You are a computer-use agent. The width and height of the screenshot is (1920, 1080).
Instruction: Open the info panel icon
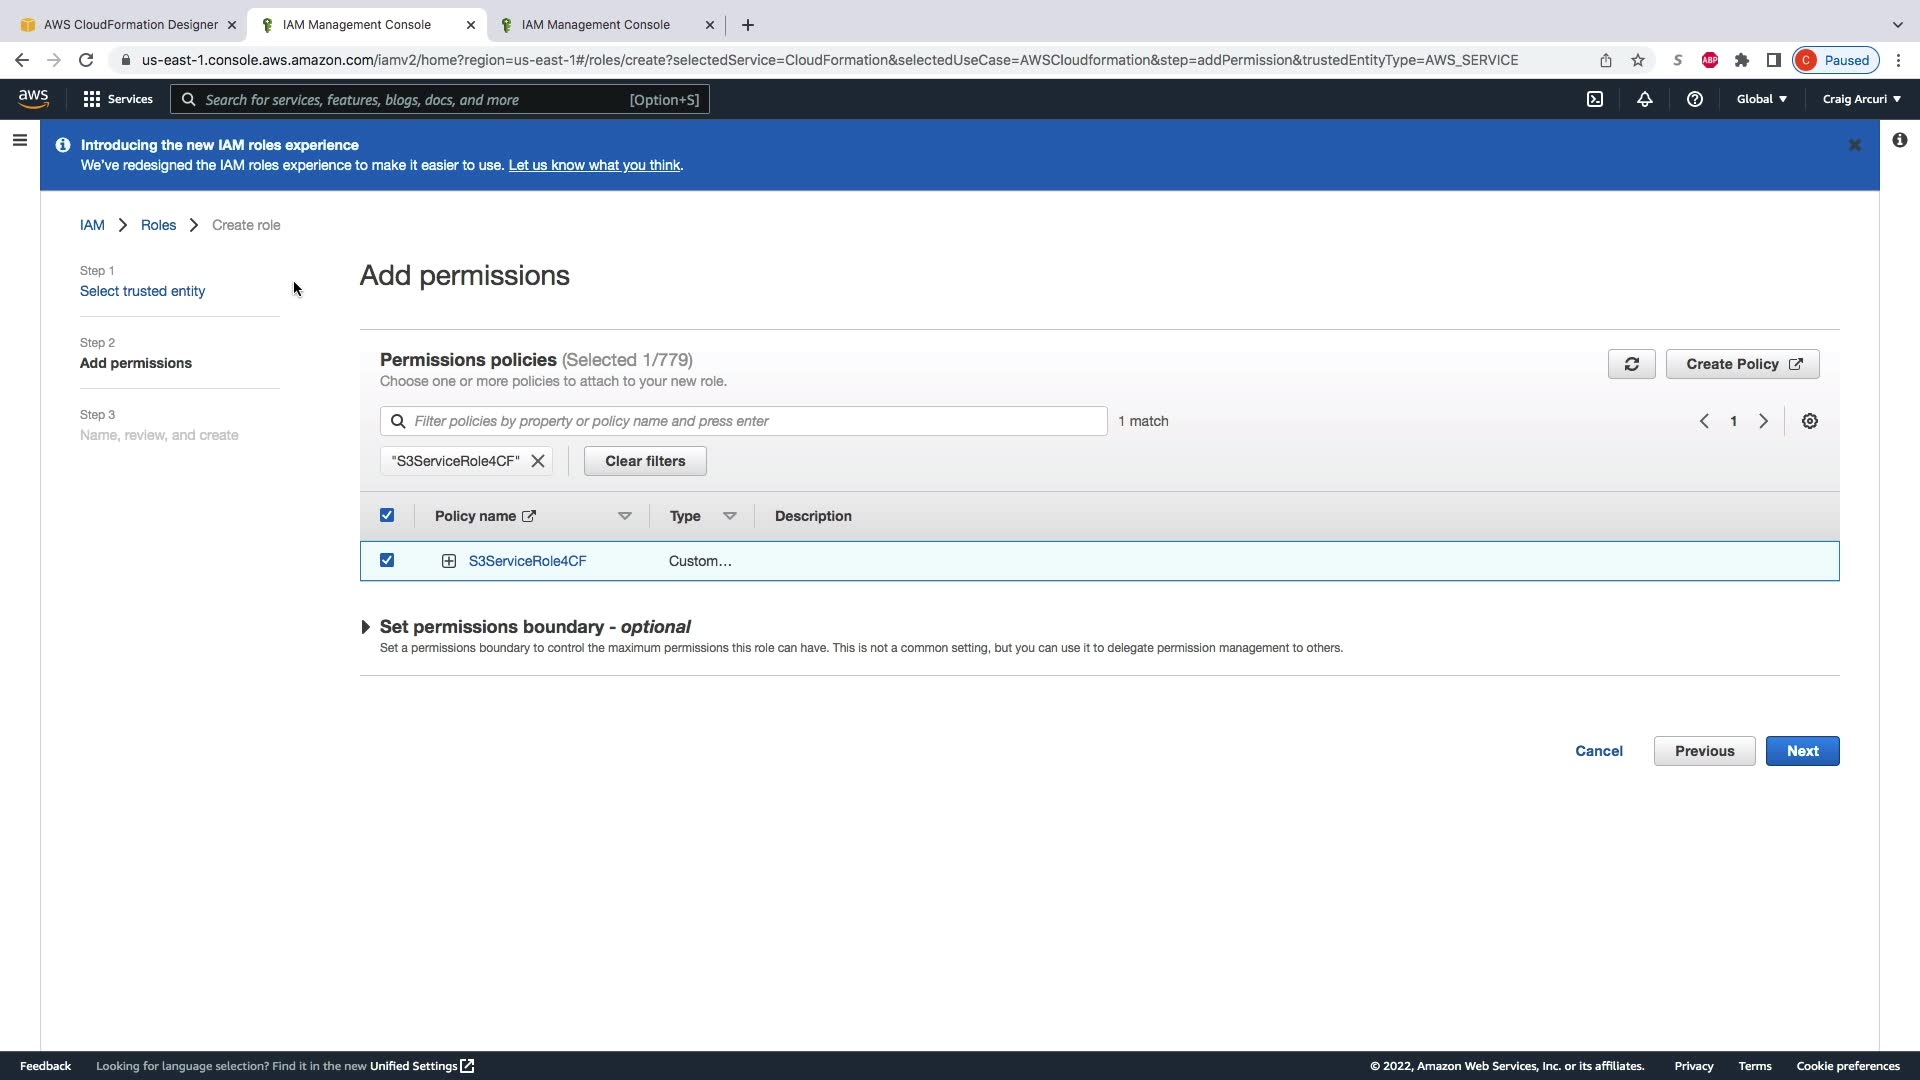pyautogui.click(x=1899, y=141)
